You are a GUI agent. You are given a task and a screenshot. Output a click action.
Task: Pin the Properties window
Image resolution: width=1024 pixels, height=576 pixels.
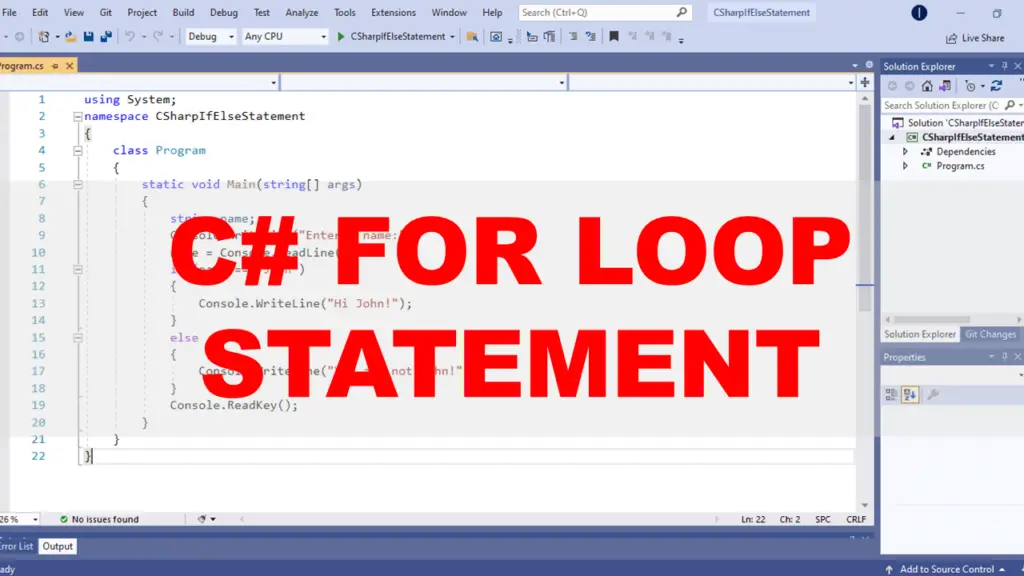(1007, 357)
